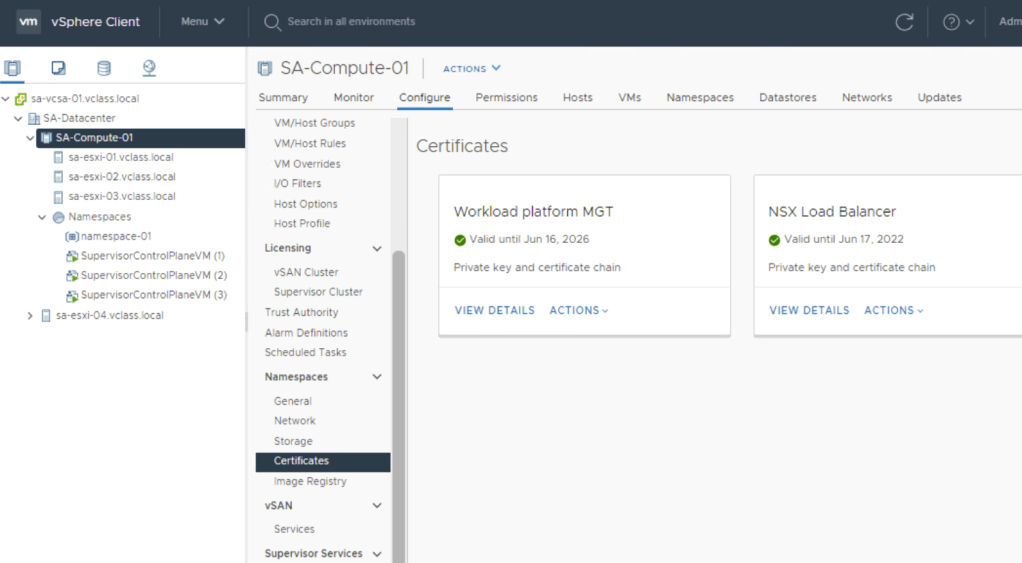Screen dimensions: 1022x563
Task: Select SupervisorControlPlaneVM (2) in tree
Action: [153, 275]
